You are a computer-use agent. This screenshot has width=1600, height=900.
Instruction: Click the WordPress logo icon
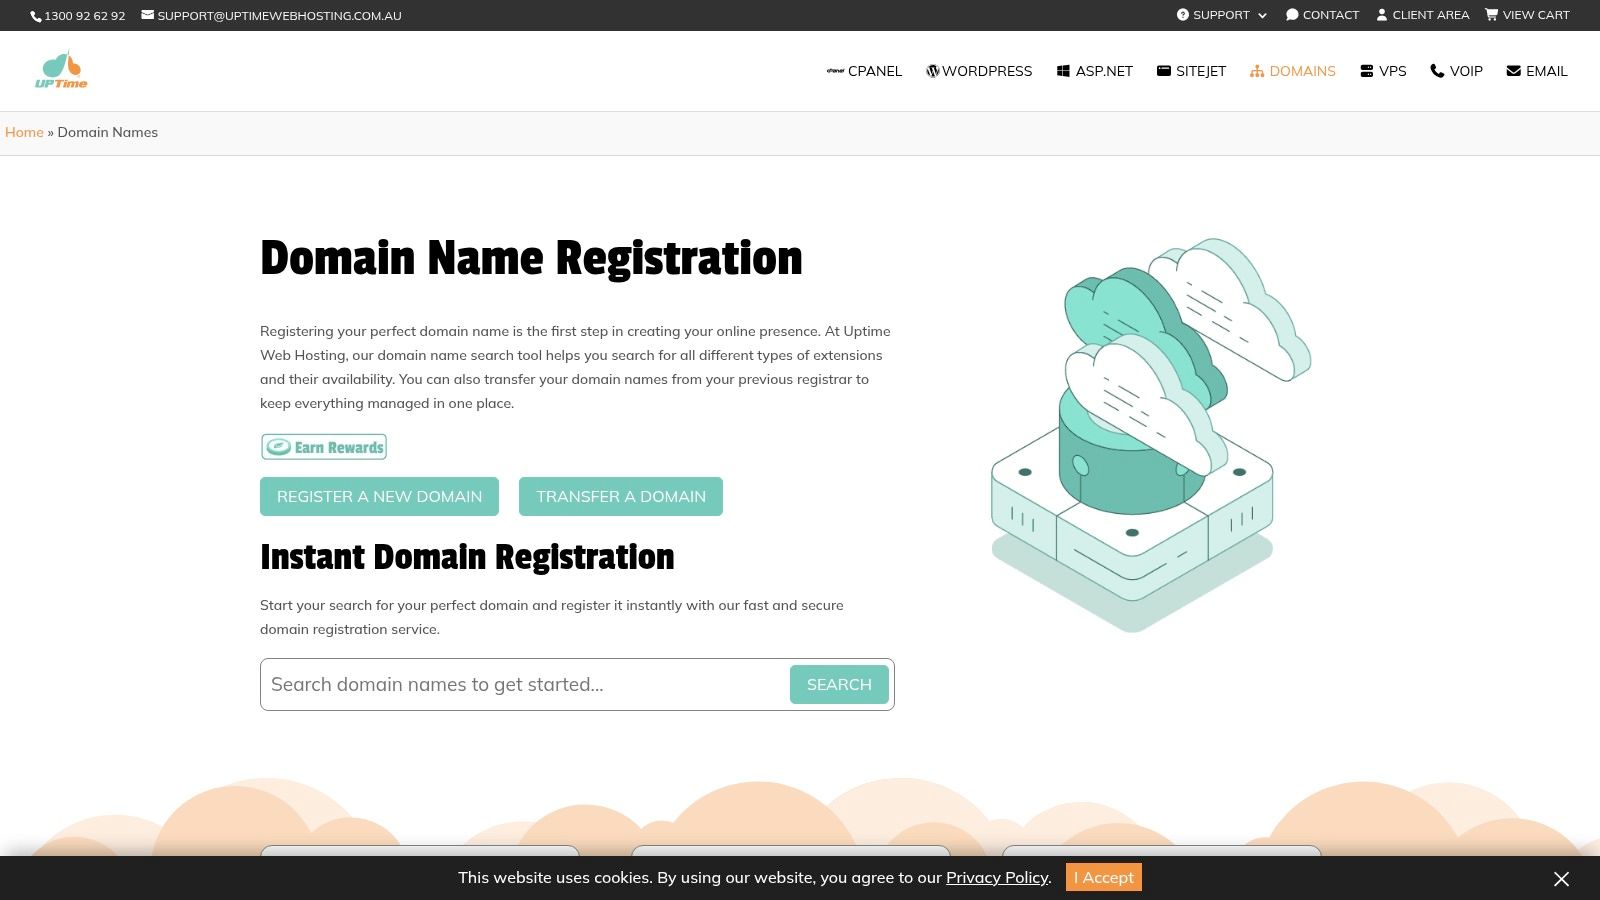click(933, 71)
